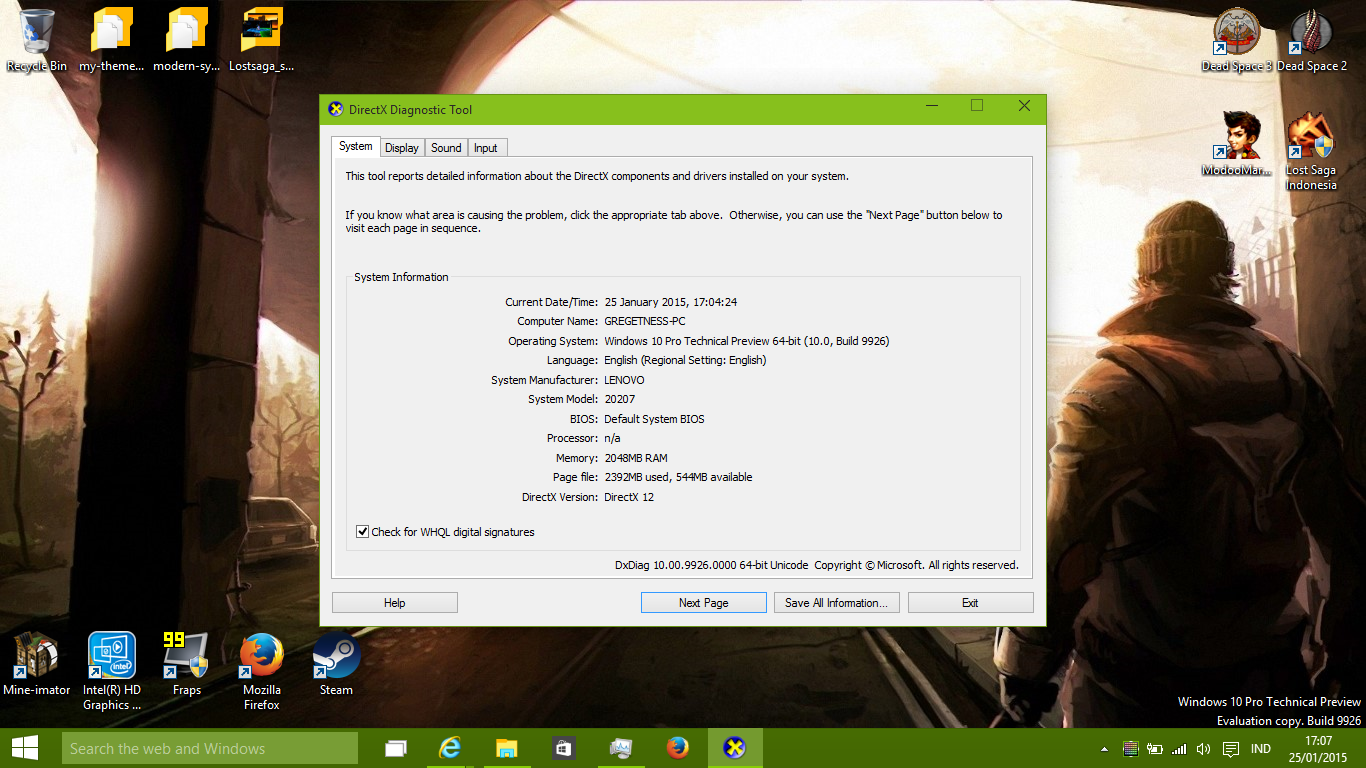The image size is (1366, 768).
Task: Click the IND input language indicator
Action: coord(1261,749)
